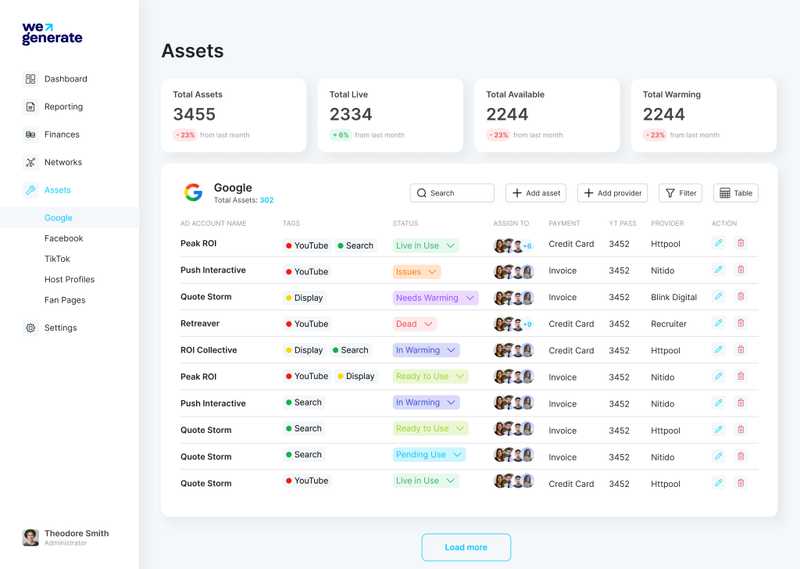Screen dimensions: 800x569
Task: Click the Add asset button
Action: 535,193
